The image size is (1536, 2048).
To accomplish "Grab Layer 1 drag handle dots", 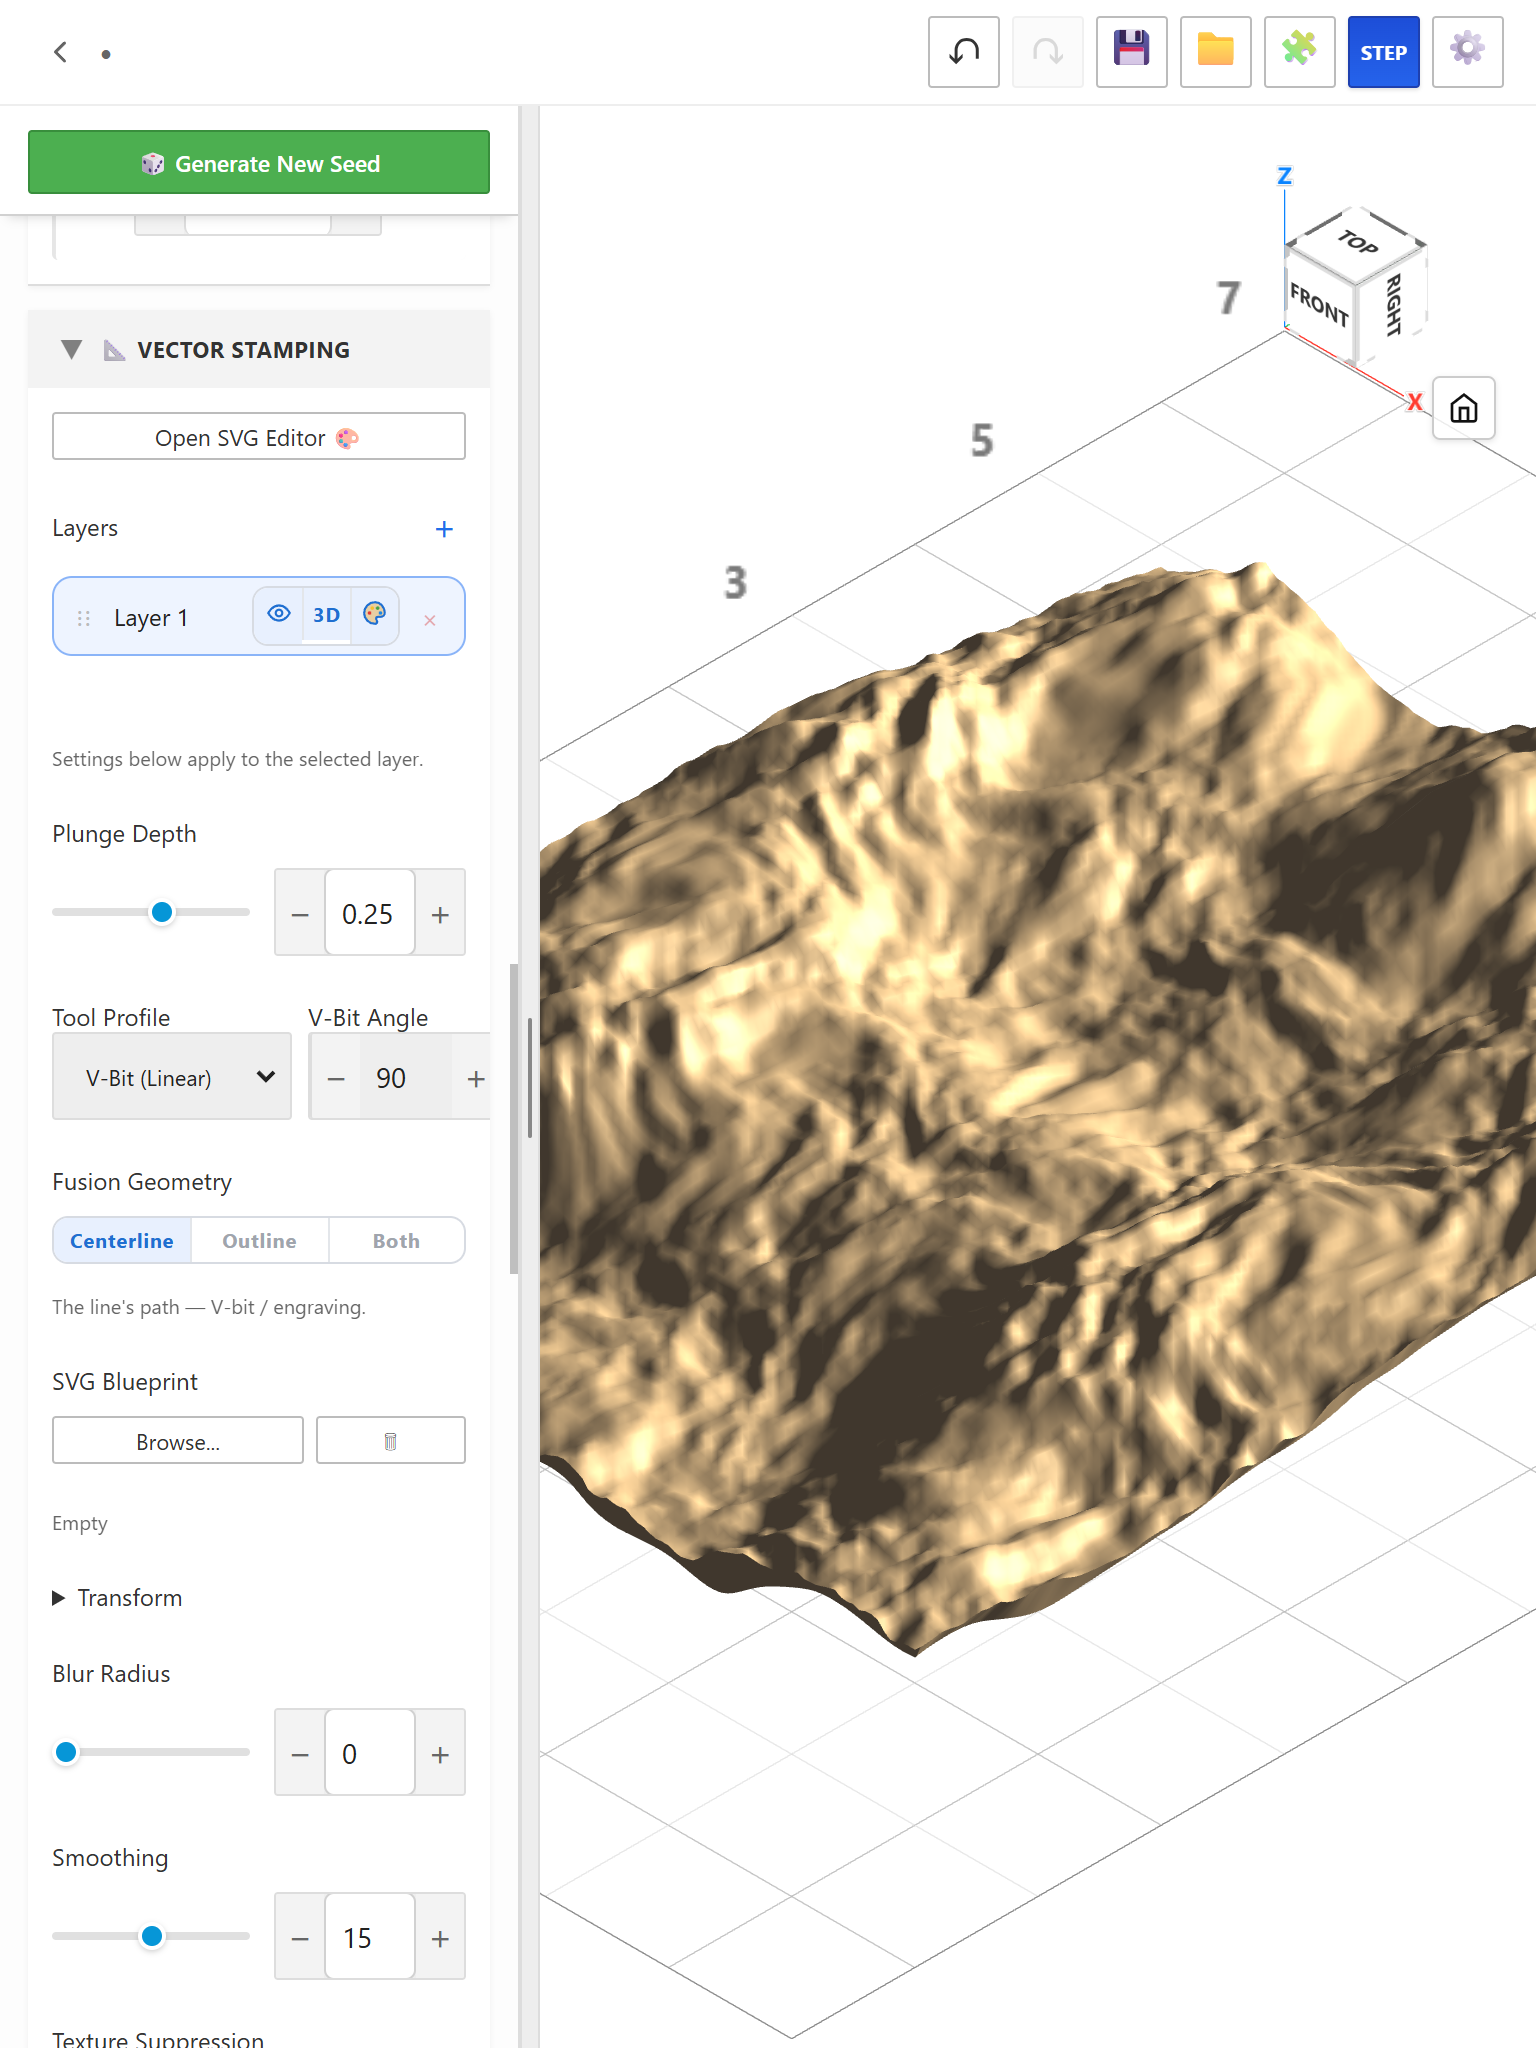I will click(84, 619).
